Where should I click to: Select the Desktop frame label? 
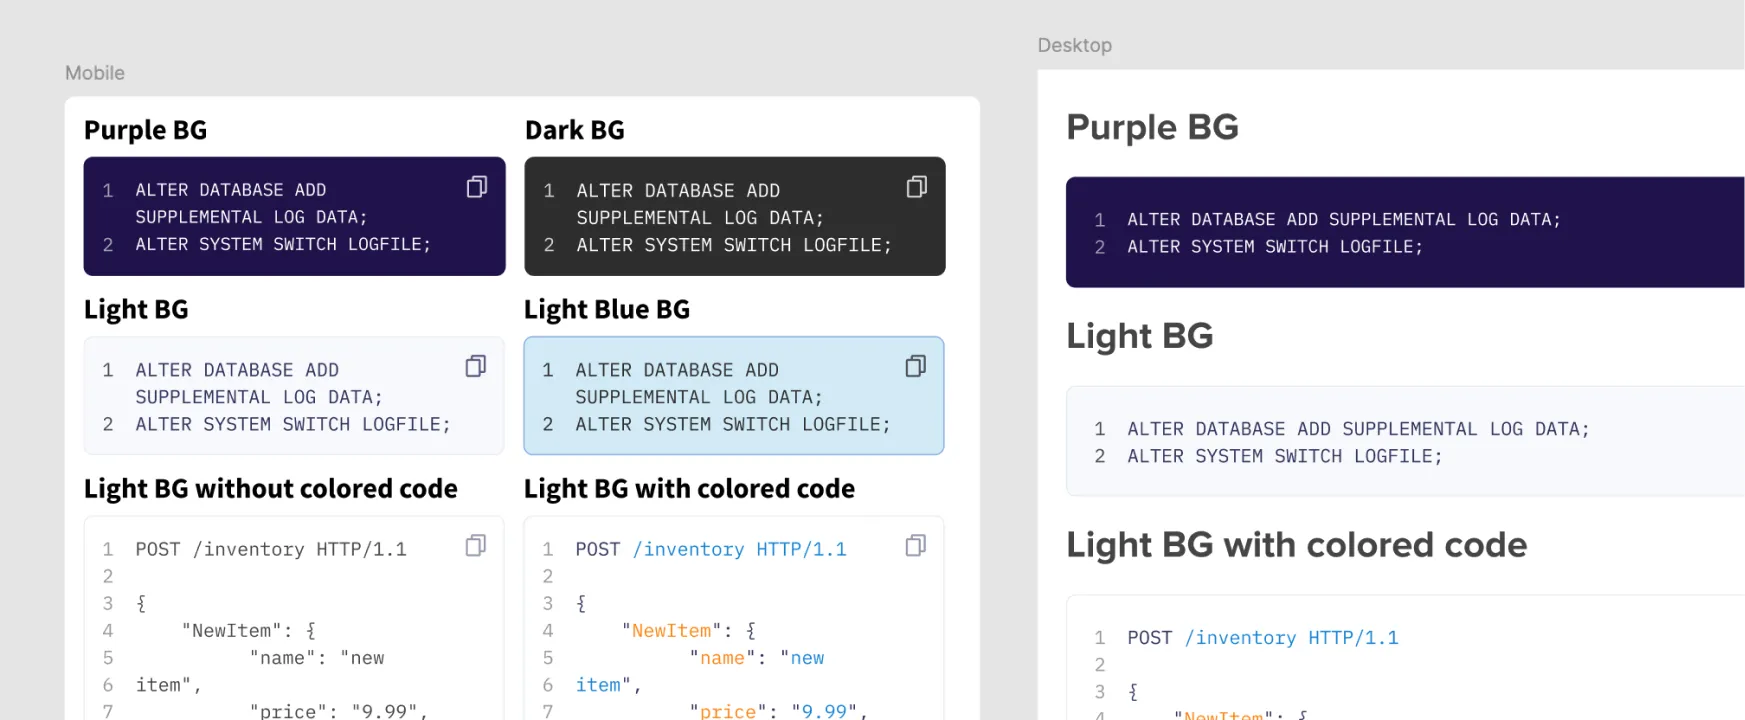(1075, 45)
